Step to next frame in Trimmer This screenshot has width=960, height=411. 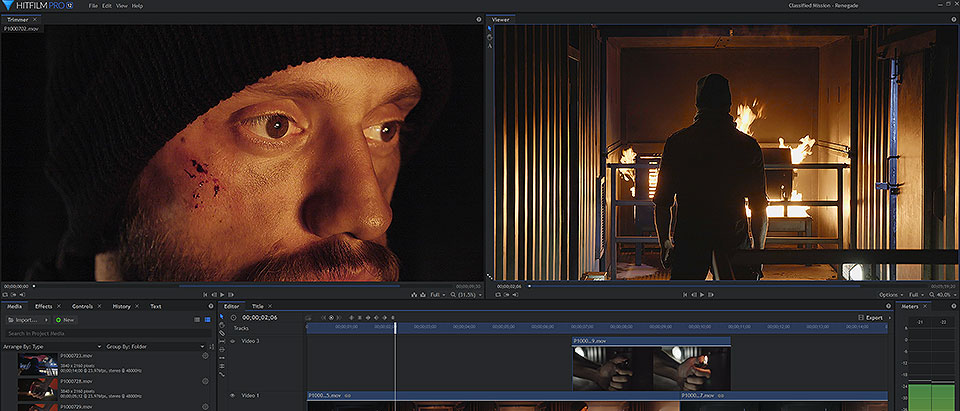231,295
